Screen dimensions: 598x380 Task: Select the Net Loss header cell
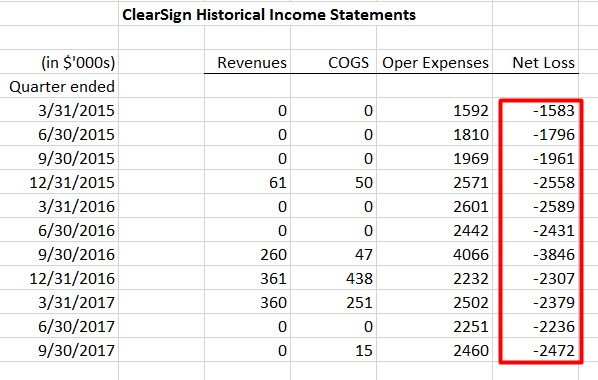click(x=535, y=62)
